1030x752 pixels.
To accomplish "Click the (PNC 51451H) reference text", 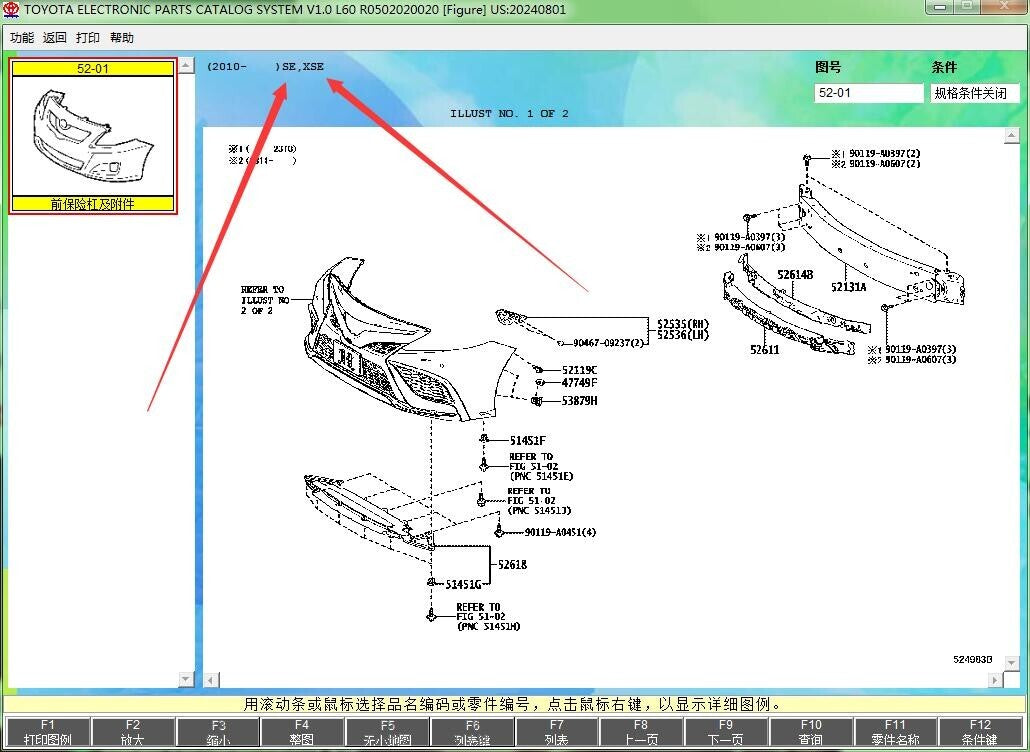I will coord(488,627).
